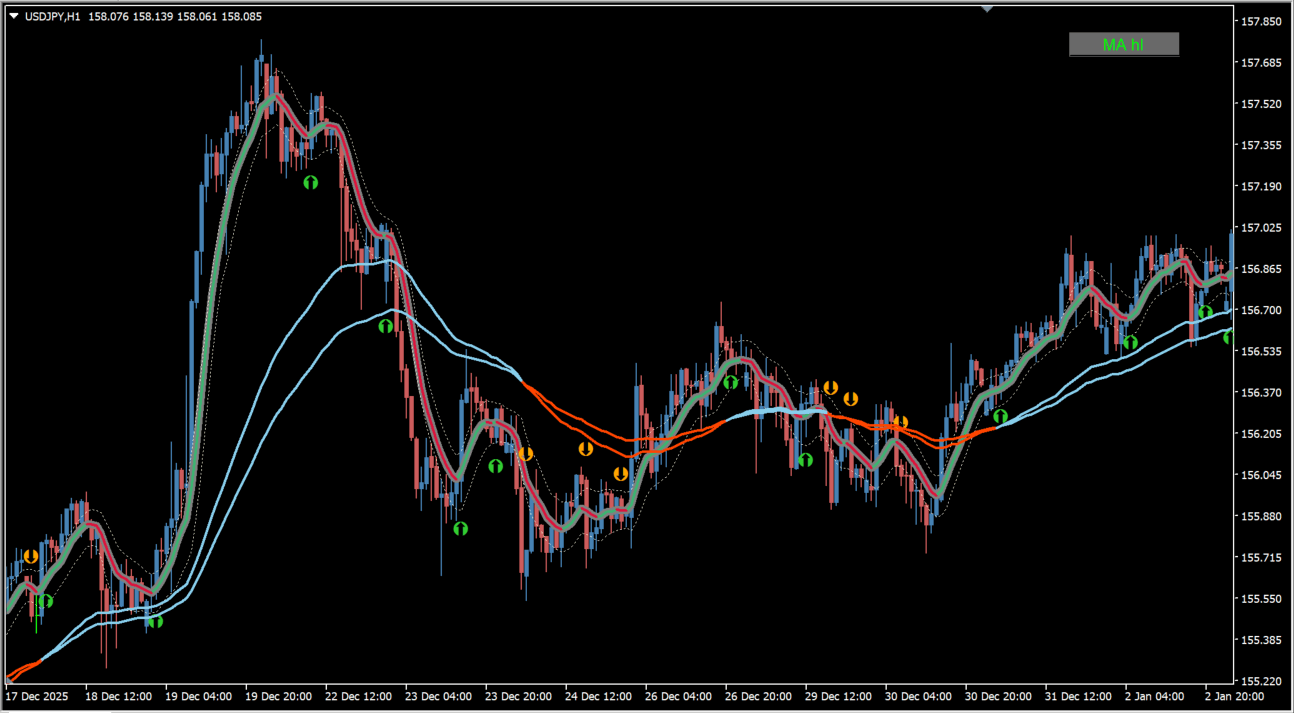
Task: Click the orange down arrow near 17 Dec 2025
Action: click(31, 556)
